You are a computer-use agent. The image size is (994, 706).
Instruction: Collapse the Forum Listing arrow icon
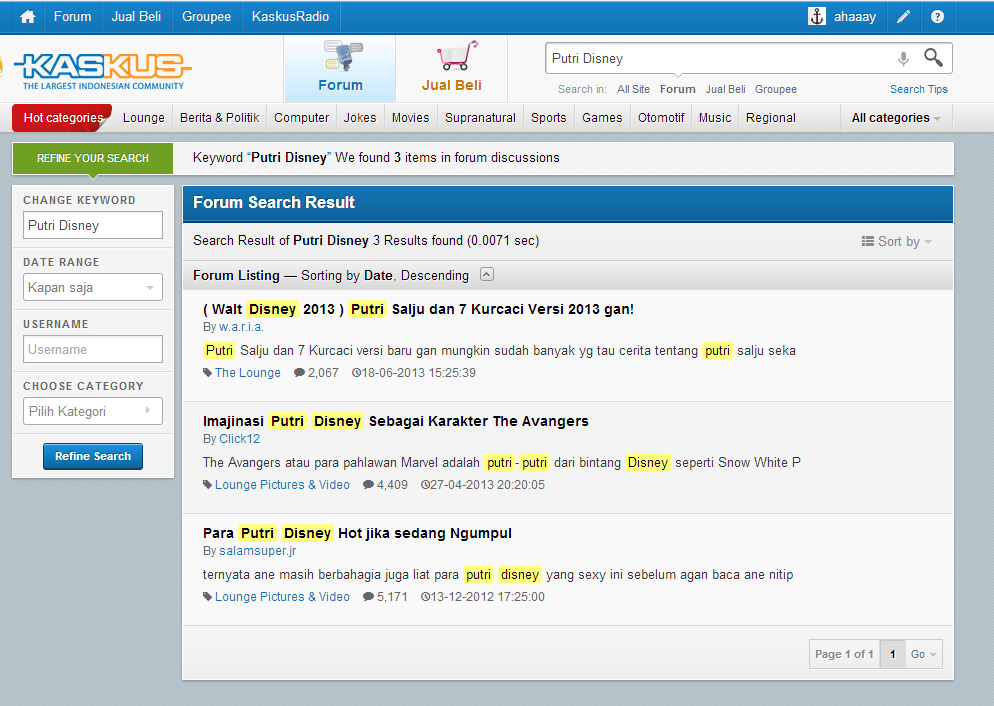click(486, 274)
